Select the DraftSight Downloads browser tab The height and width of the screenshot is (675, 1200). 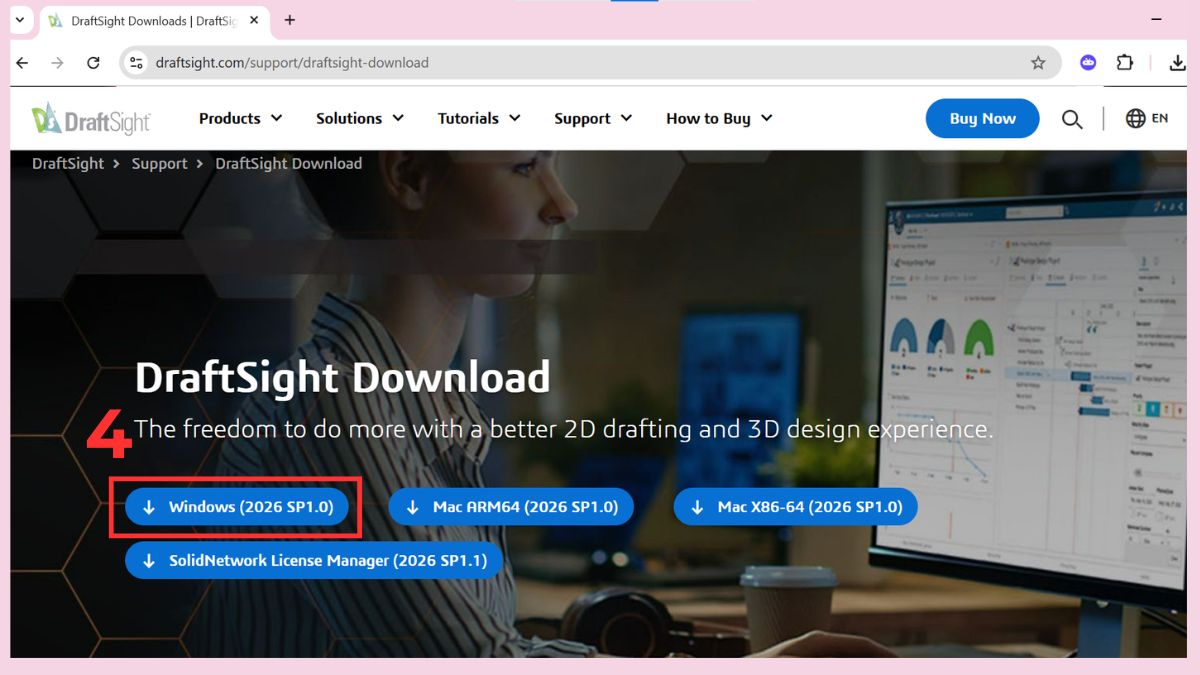(x=154, y=20)
